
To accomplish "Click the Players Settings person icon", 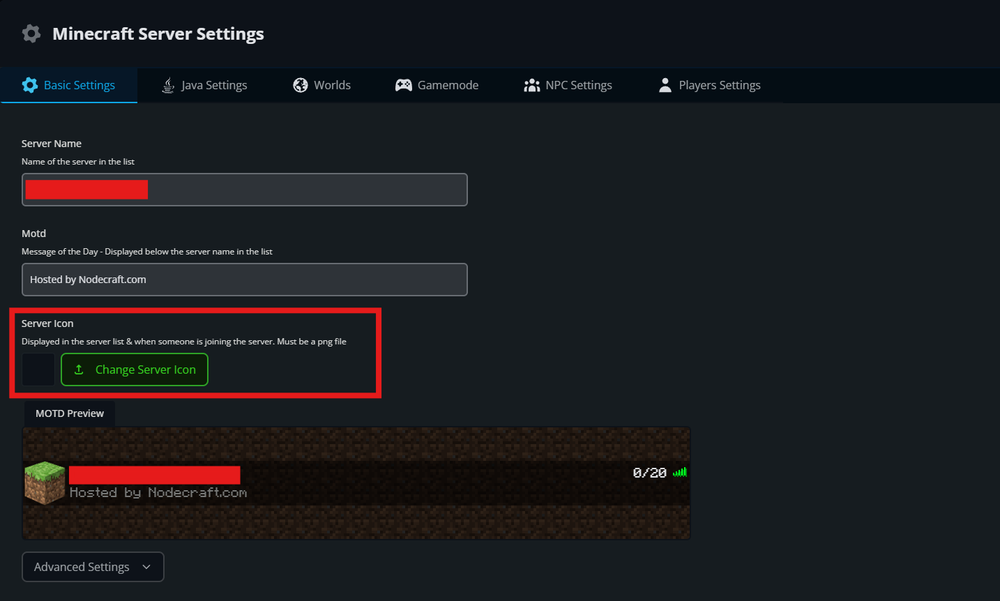I will pos(665,85).
